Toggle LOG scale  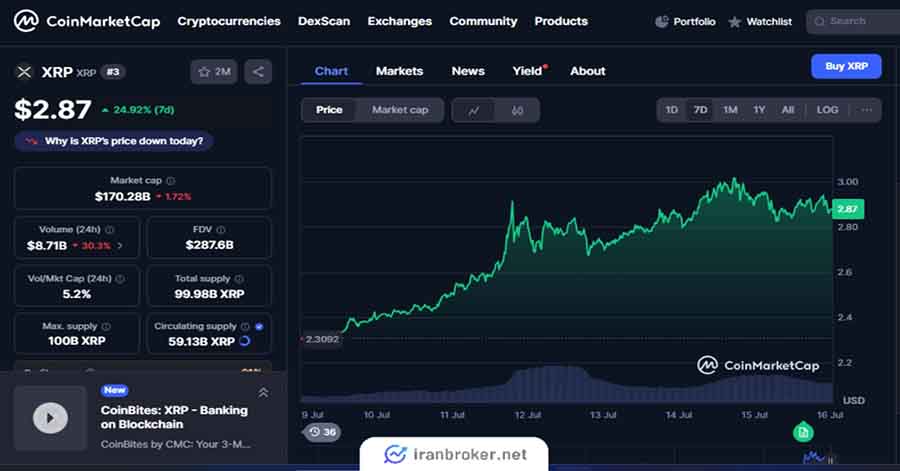point(827,110)
